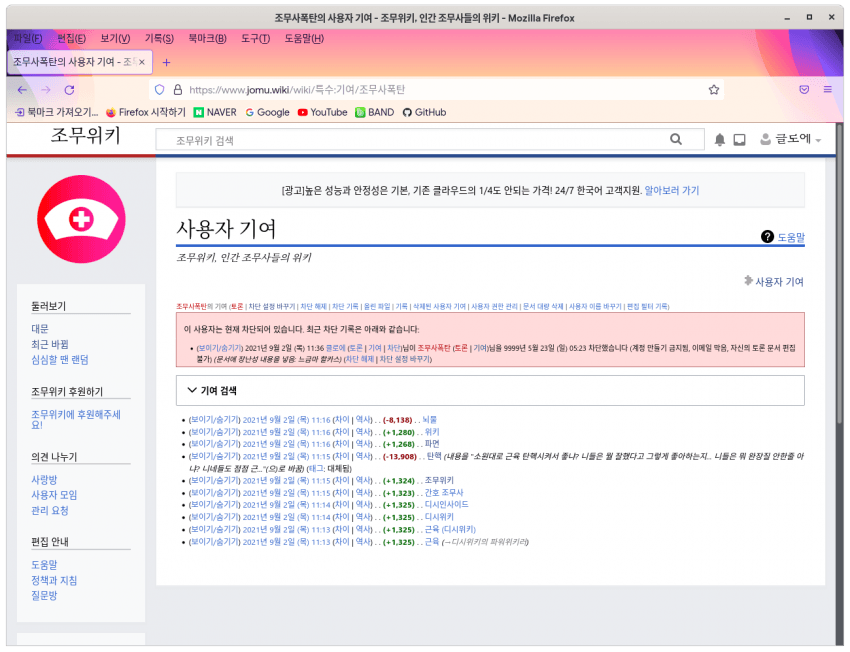The image size is (850, 652).
Task: Click the search magnifier icon
Action: click(678, 140)
